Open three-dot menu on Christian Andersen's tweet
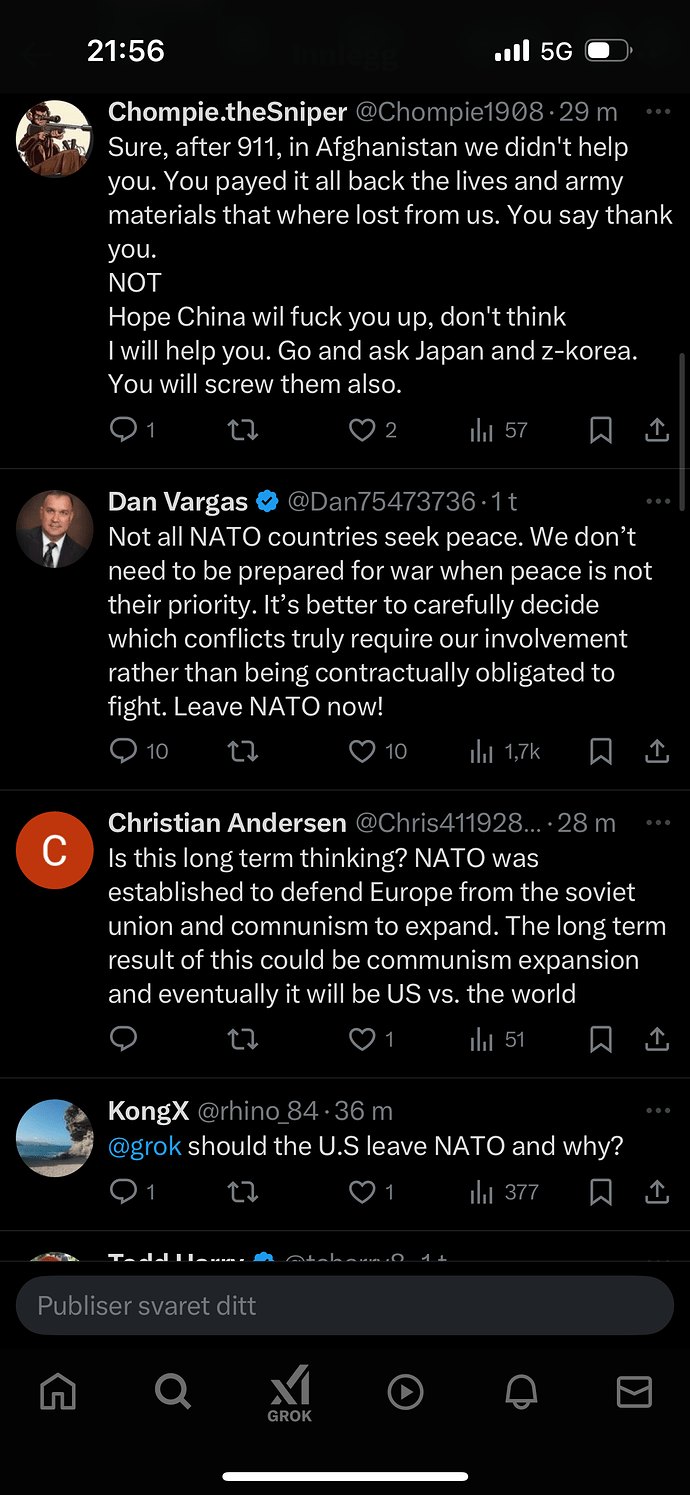Viewport: 690px width, 1495px height. point(658,822)
